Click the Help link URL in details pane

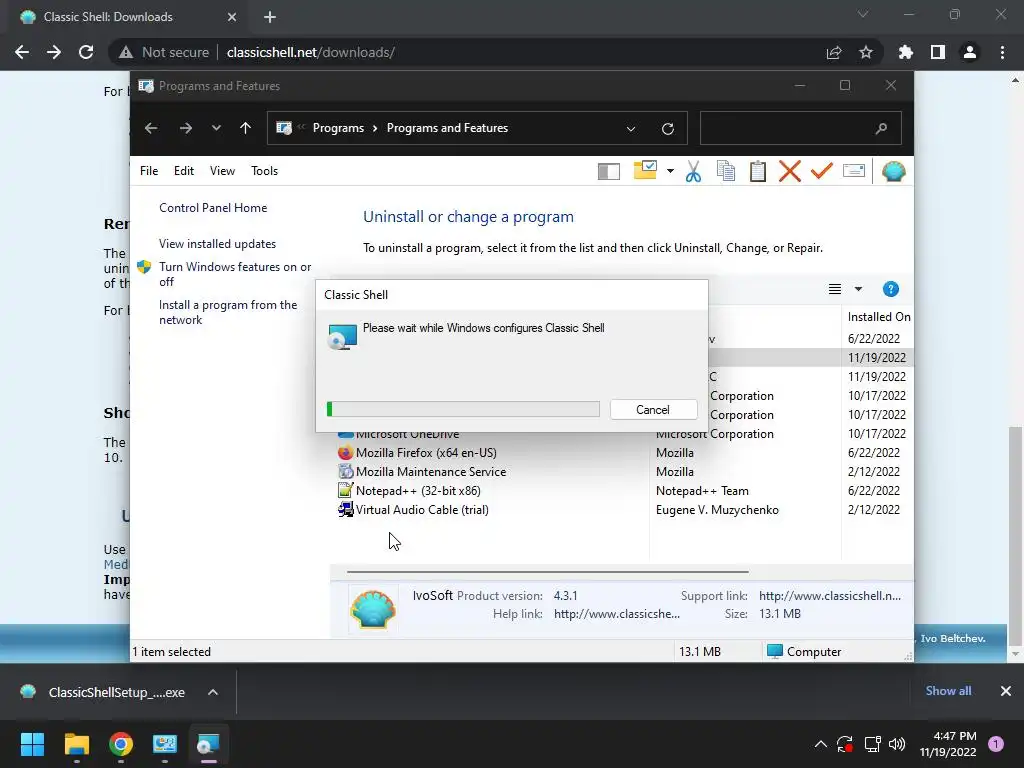point(616,614)
